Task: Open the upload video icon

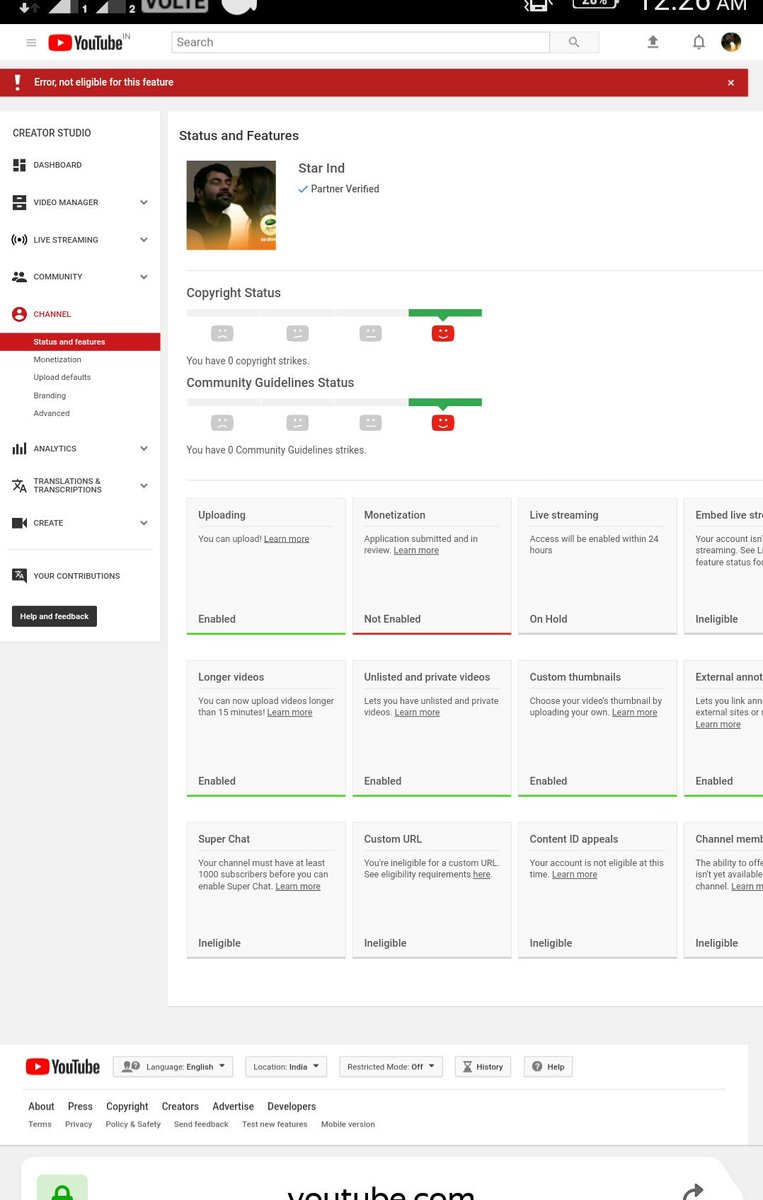Action: point(653,42)
